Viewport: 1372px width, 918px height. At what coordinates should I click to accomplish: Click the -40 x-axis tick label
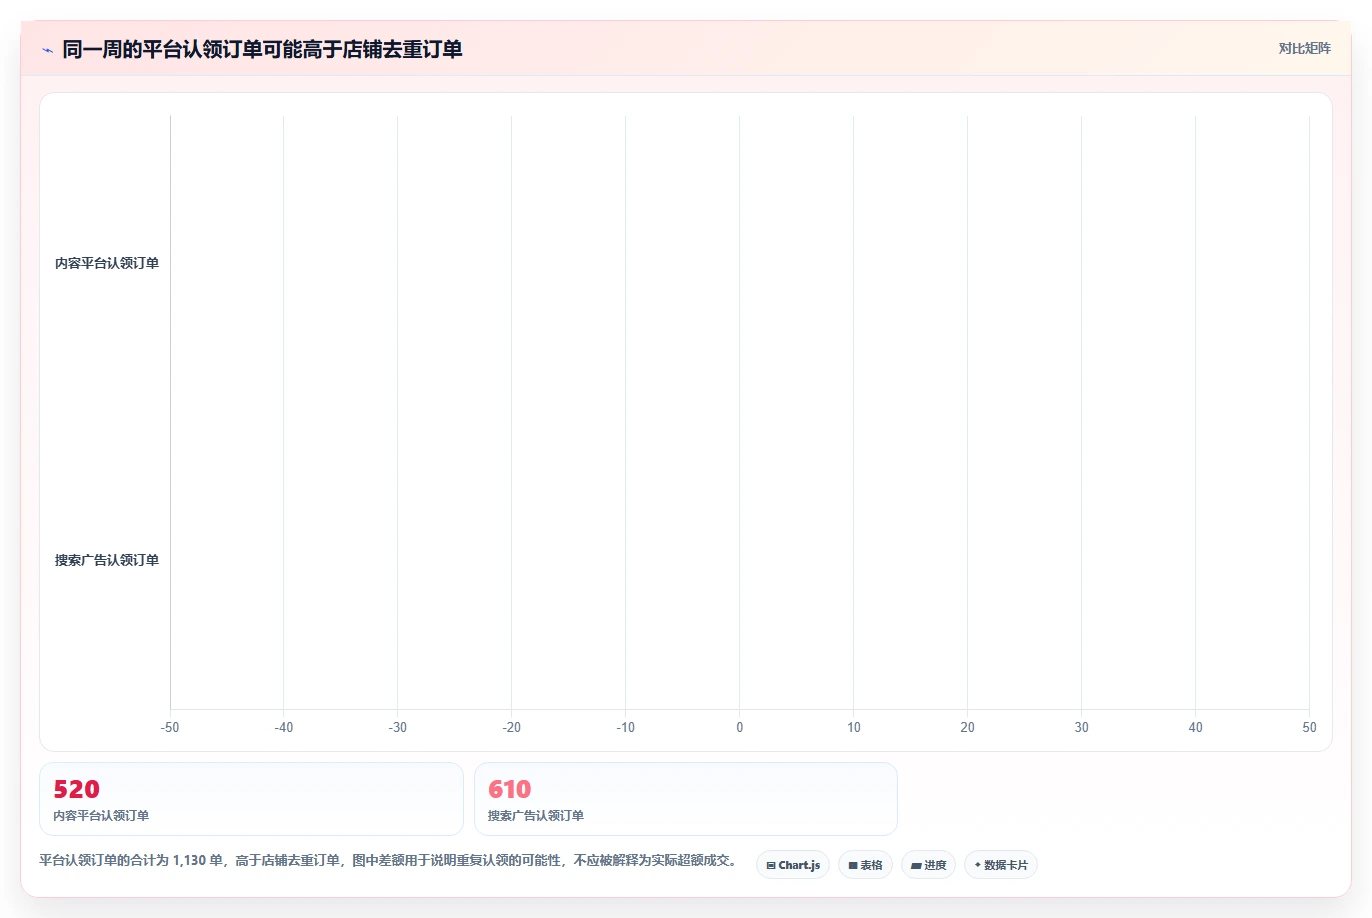[284, 727]
